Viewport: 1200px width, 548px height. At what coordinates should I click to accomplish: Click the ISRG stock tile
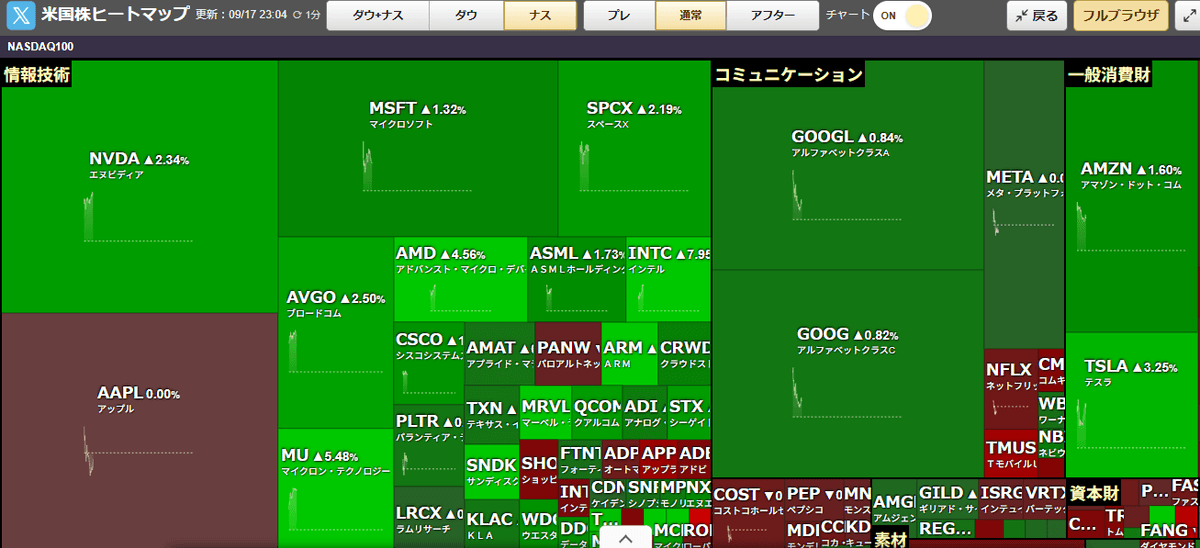point(1000,499)
